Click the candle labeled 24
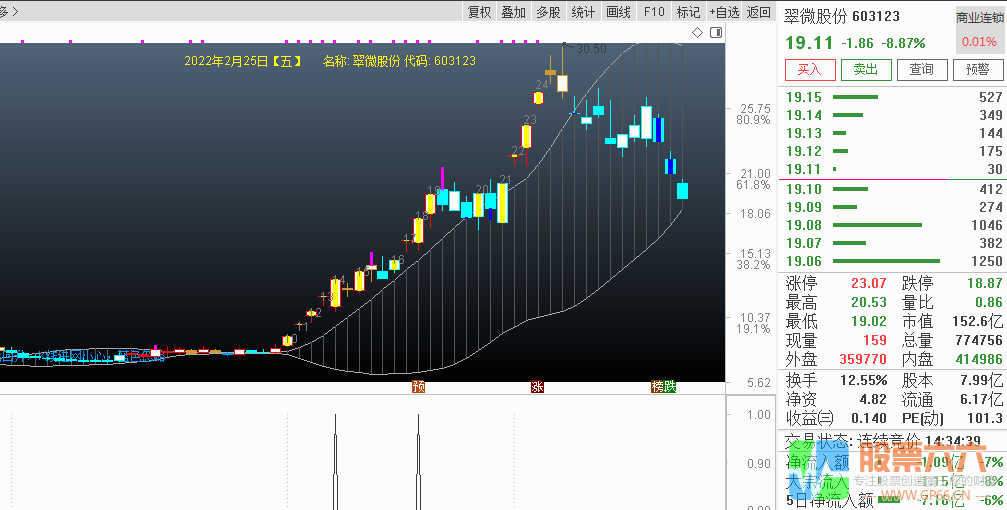Screen dimensions: 1007x510 [538, 98]
